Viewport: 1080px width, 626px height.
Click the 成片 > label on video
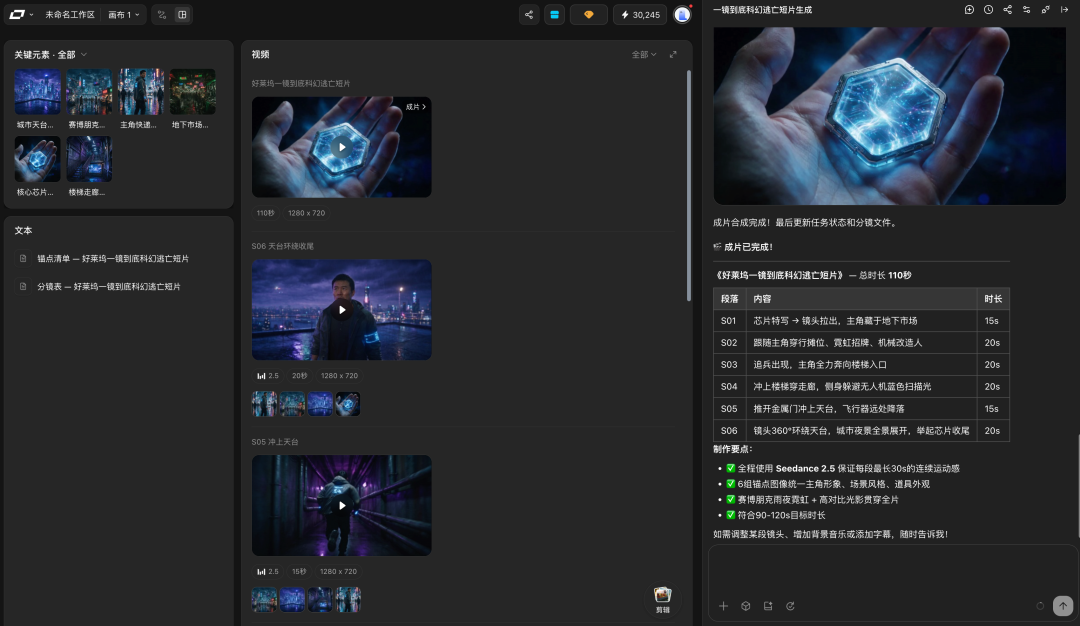(415, 107)
